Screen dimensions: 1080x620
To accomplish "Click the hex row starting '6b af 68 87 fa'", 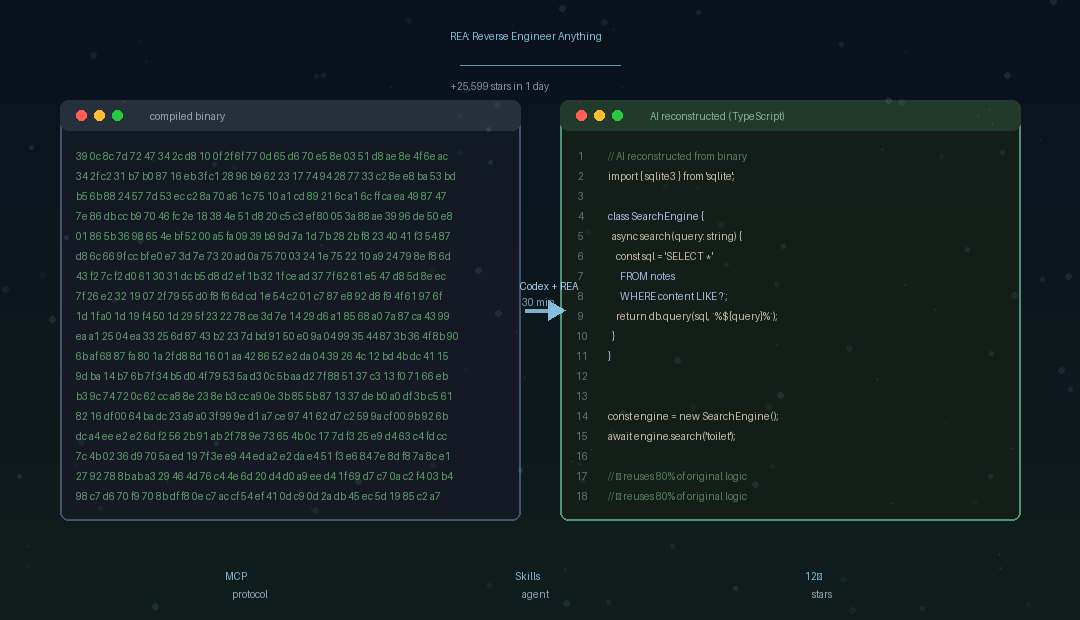I will pyautogui.click(x=262, y=356).
